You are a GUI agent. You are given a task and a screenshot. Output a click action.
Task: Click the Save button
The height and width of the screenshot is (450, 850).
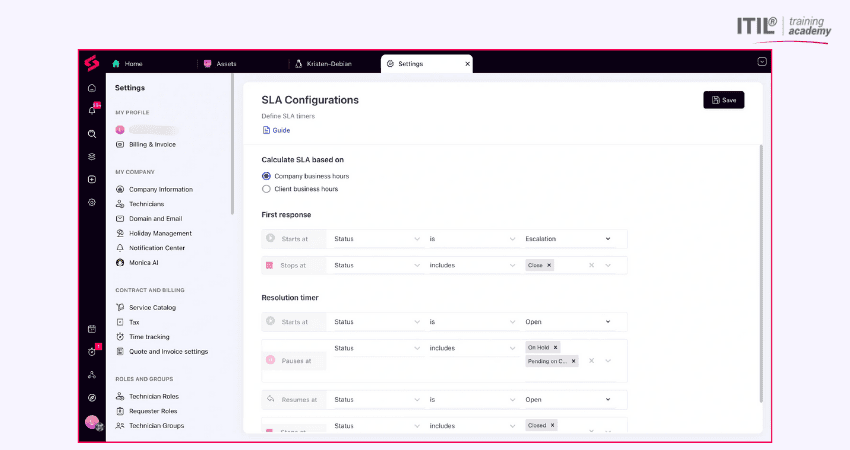723,100
